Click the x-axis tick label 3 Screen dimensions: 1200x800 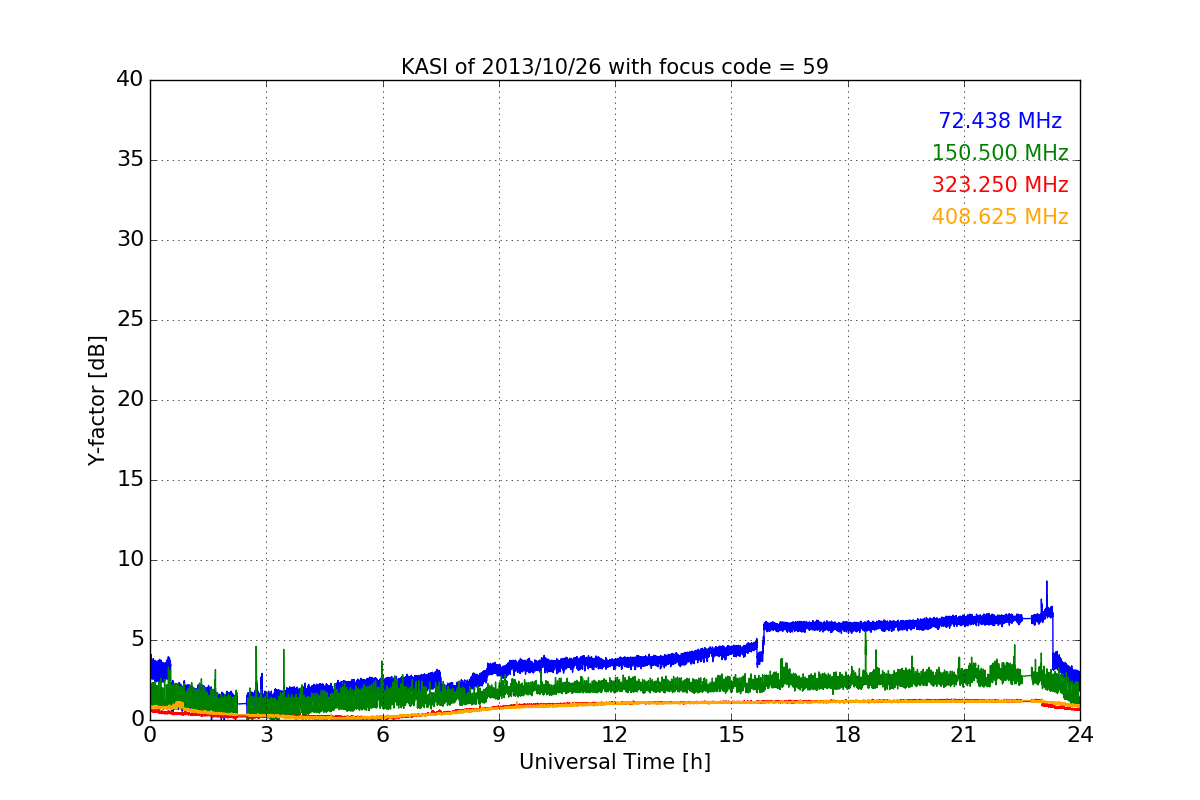pyautogui.click(x=266, y=735)
